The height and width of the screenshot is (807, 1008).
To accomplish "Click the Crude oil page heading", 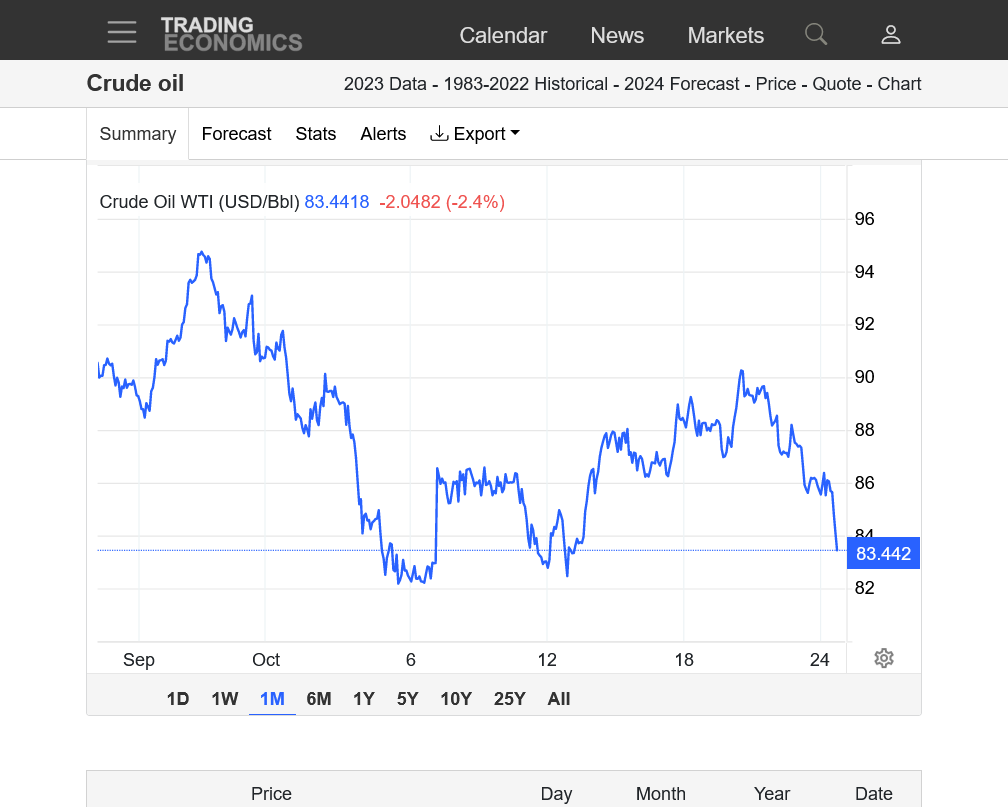I will (x=135, y=84).
